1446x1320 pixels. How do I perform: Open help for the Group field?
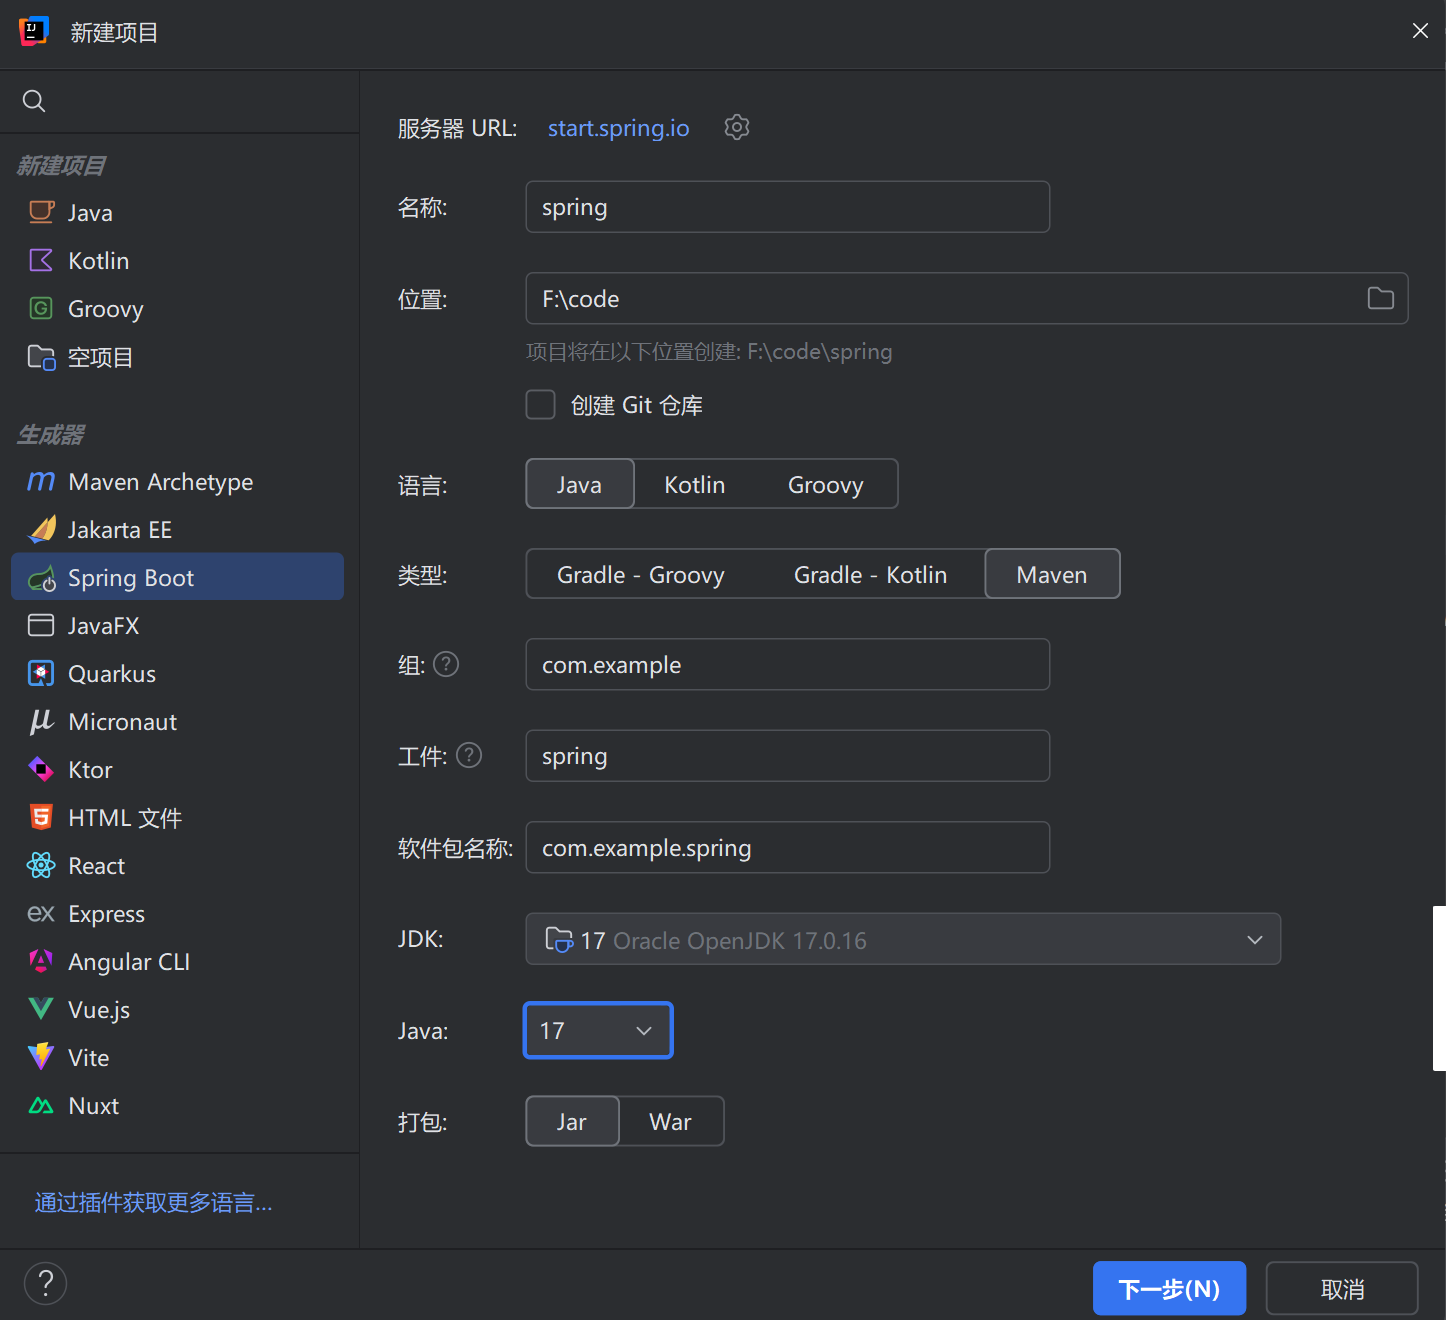click(446, 664)
